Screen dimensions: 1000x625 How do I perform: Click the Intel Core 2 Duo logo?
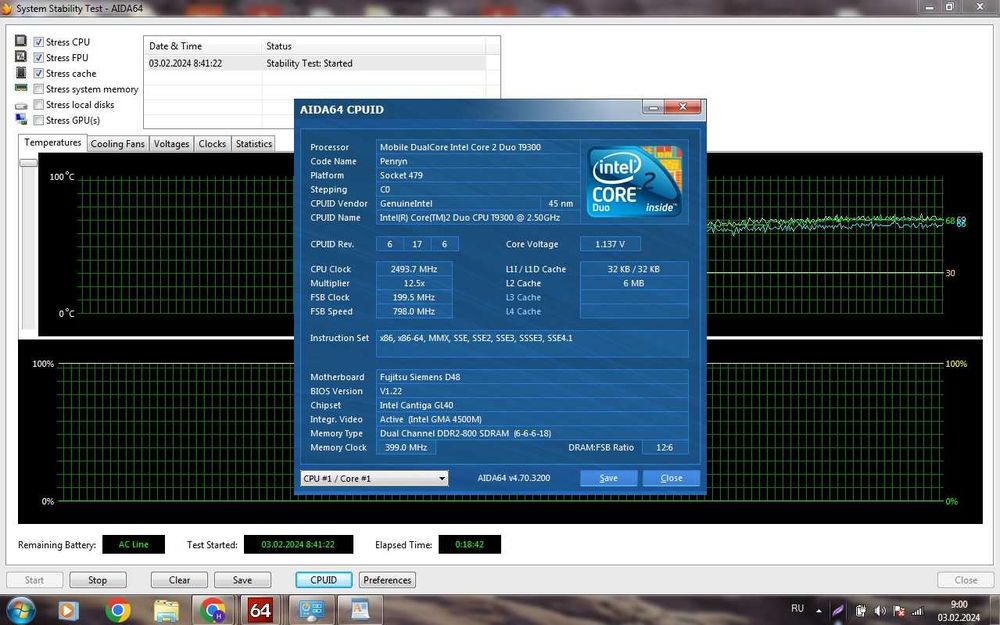point(635,182)
